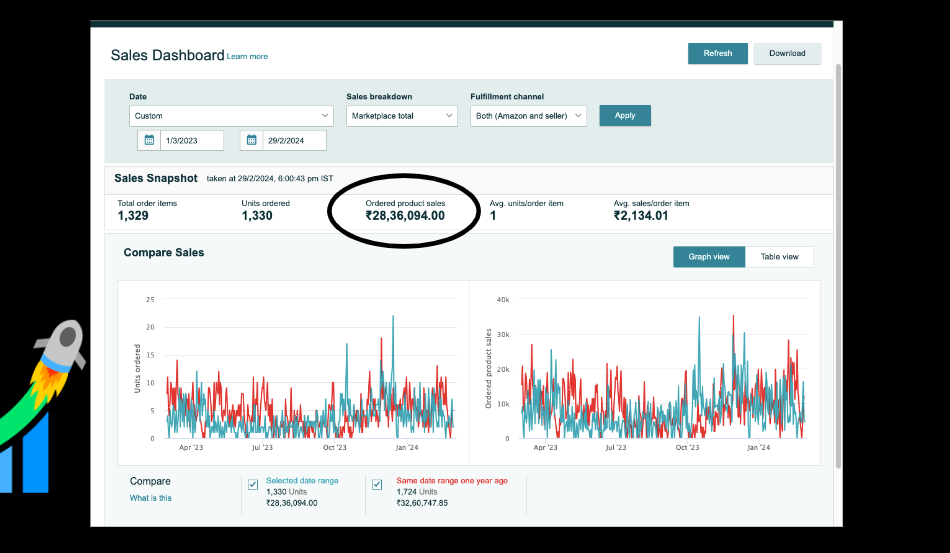Click the Ordered product sales amount
Viewport: 950px width, 553px height.
click(405, 216)
